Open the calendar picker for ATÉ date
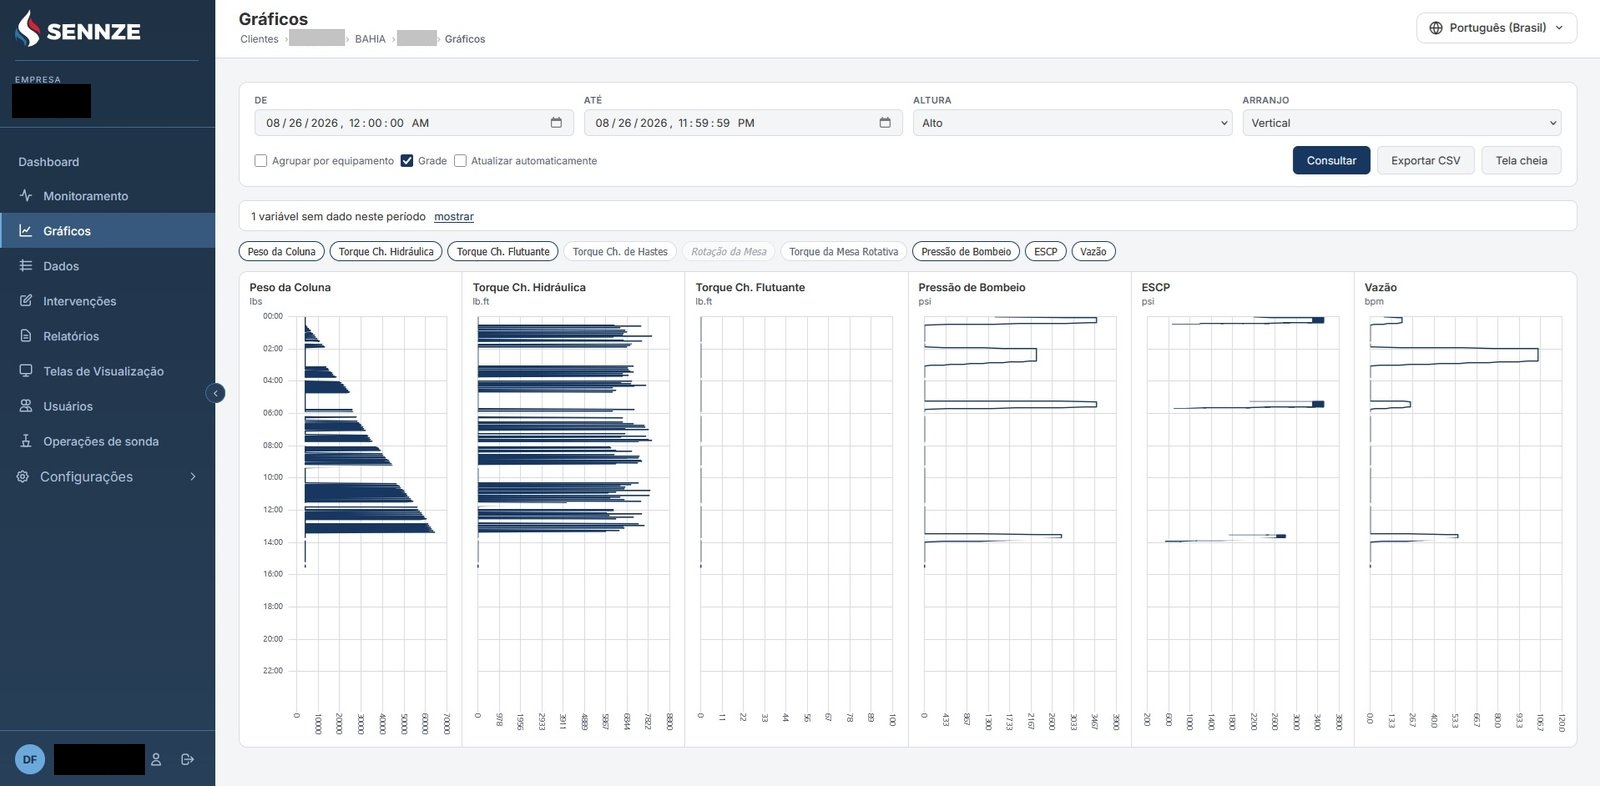Viewport: 1600px width, 786px height. pyautogui.click(x=885, y=123)
